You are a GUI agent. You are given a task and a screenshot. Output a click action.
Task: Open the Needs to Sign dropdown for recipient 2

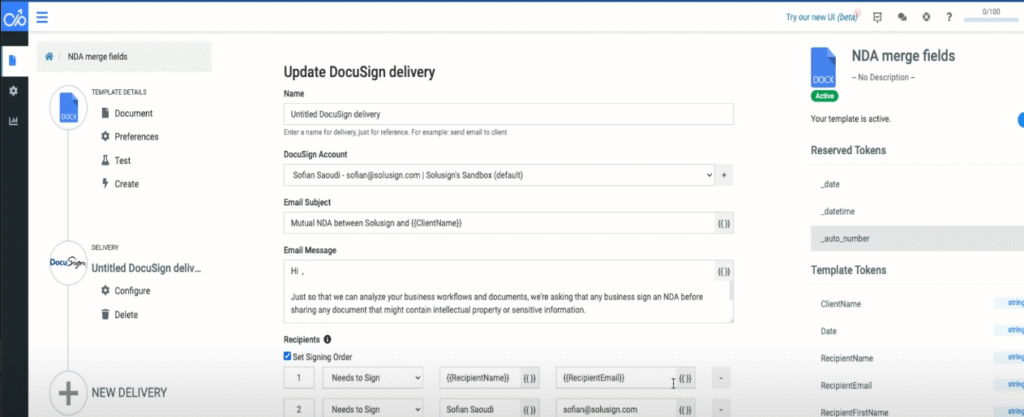tap(373, 409)
